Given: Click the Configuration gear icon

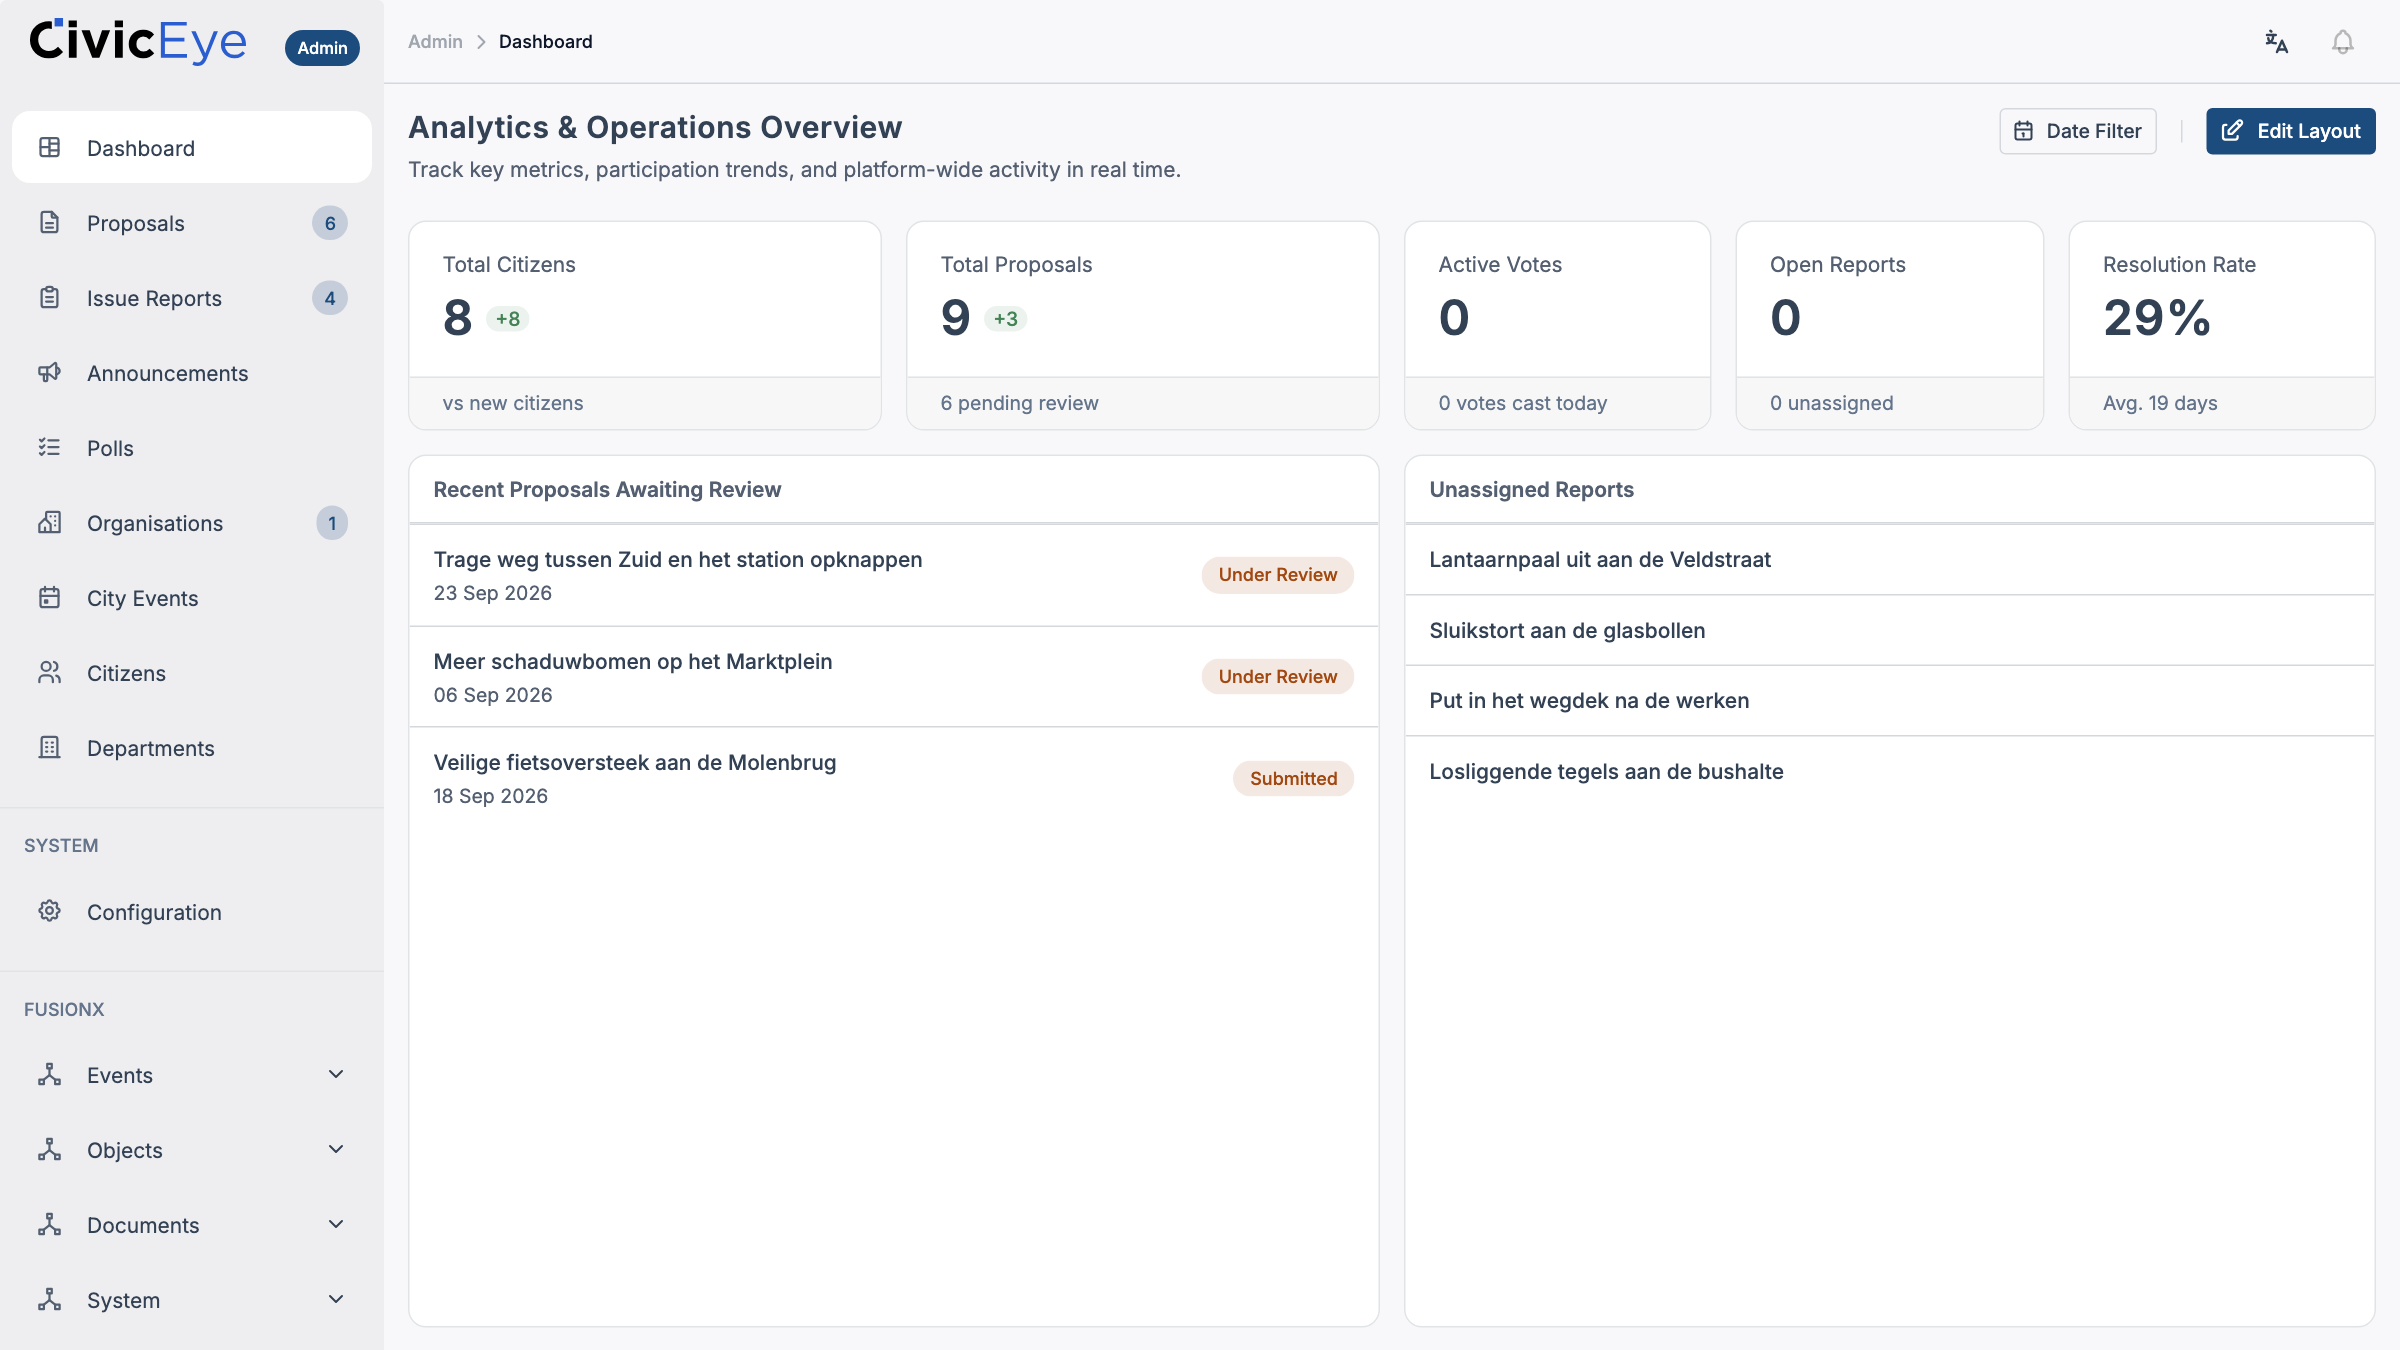Looking at the screenshot, I should (x=50, y=912).
